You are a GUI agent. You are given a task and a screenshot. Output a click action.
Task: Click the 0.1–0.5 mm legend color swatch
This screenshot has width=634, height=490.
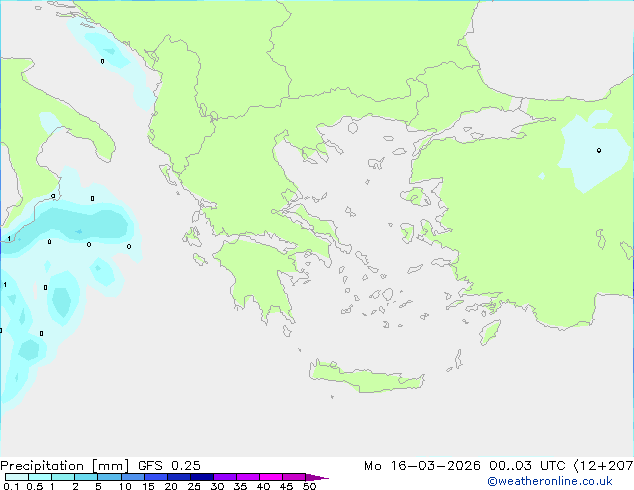17,477
